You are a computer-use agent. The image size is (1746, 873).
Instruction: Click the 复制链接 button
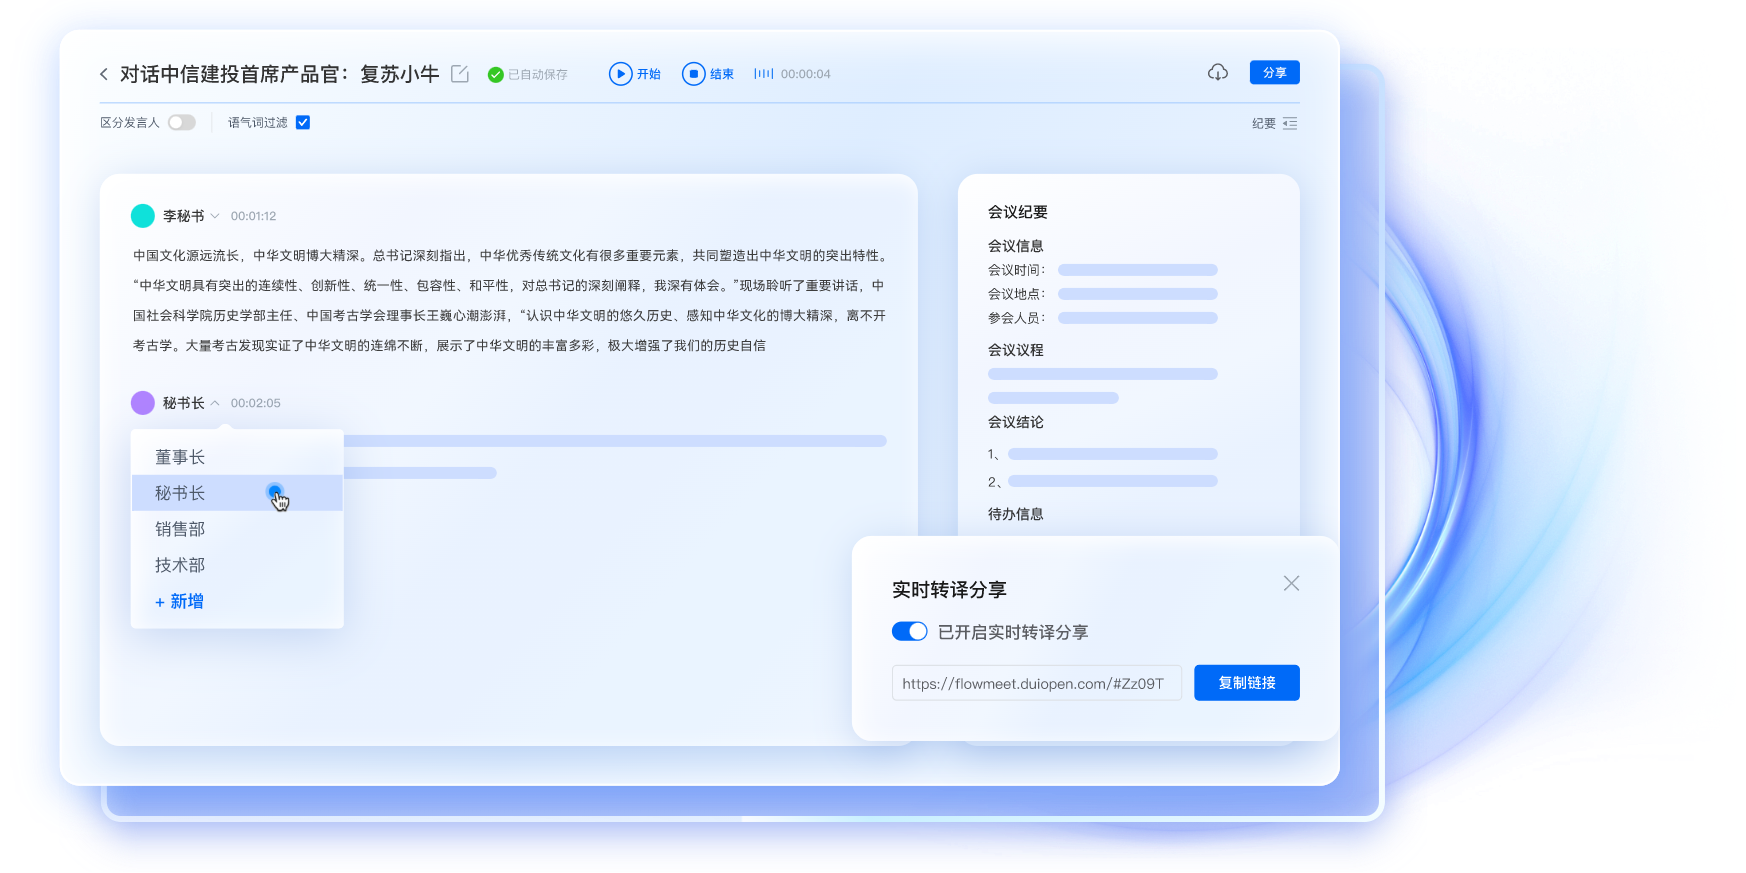tap(1246, 683)
